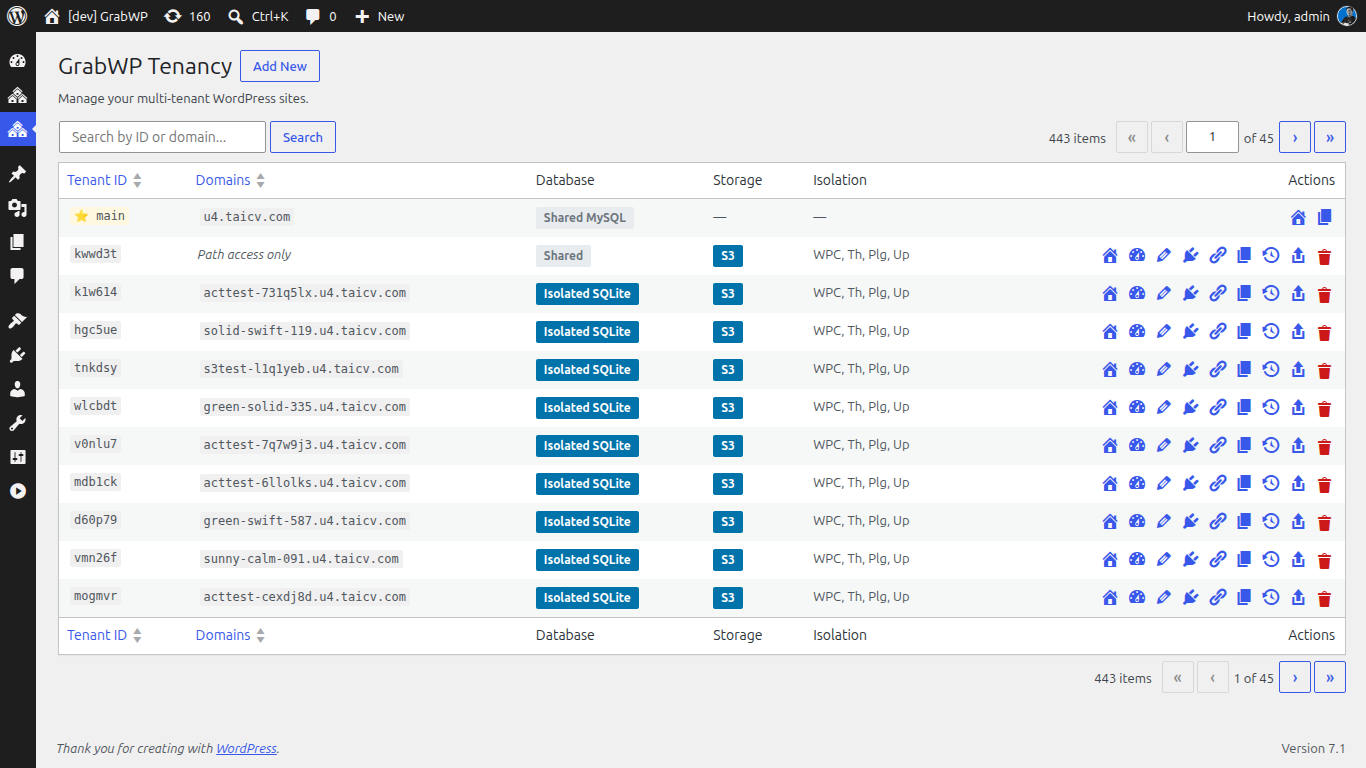Open [dev] GrabWP site menu
The width and height of the screenshot is (1366, 768).
tap(96, 16)
